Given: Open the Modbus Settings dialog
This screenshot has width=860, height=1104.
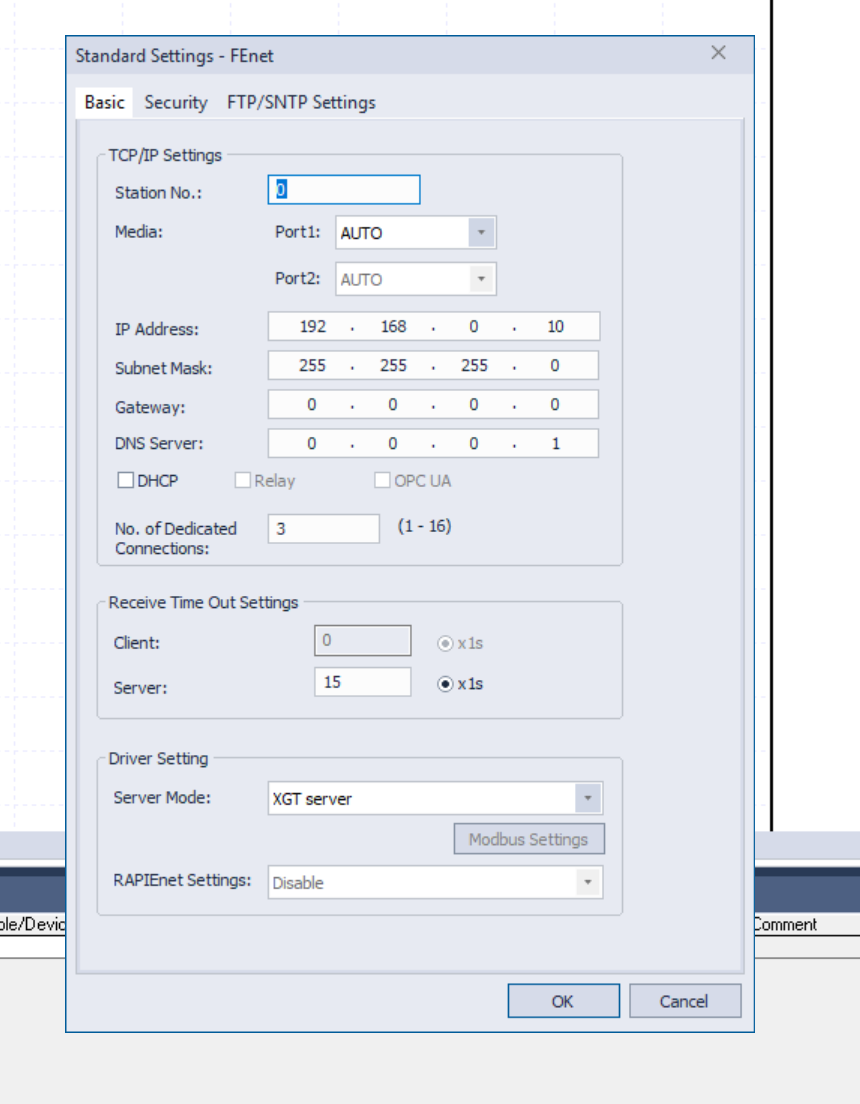Looking at the screenshot, I should tap(529, 838).
